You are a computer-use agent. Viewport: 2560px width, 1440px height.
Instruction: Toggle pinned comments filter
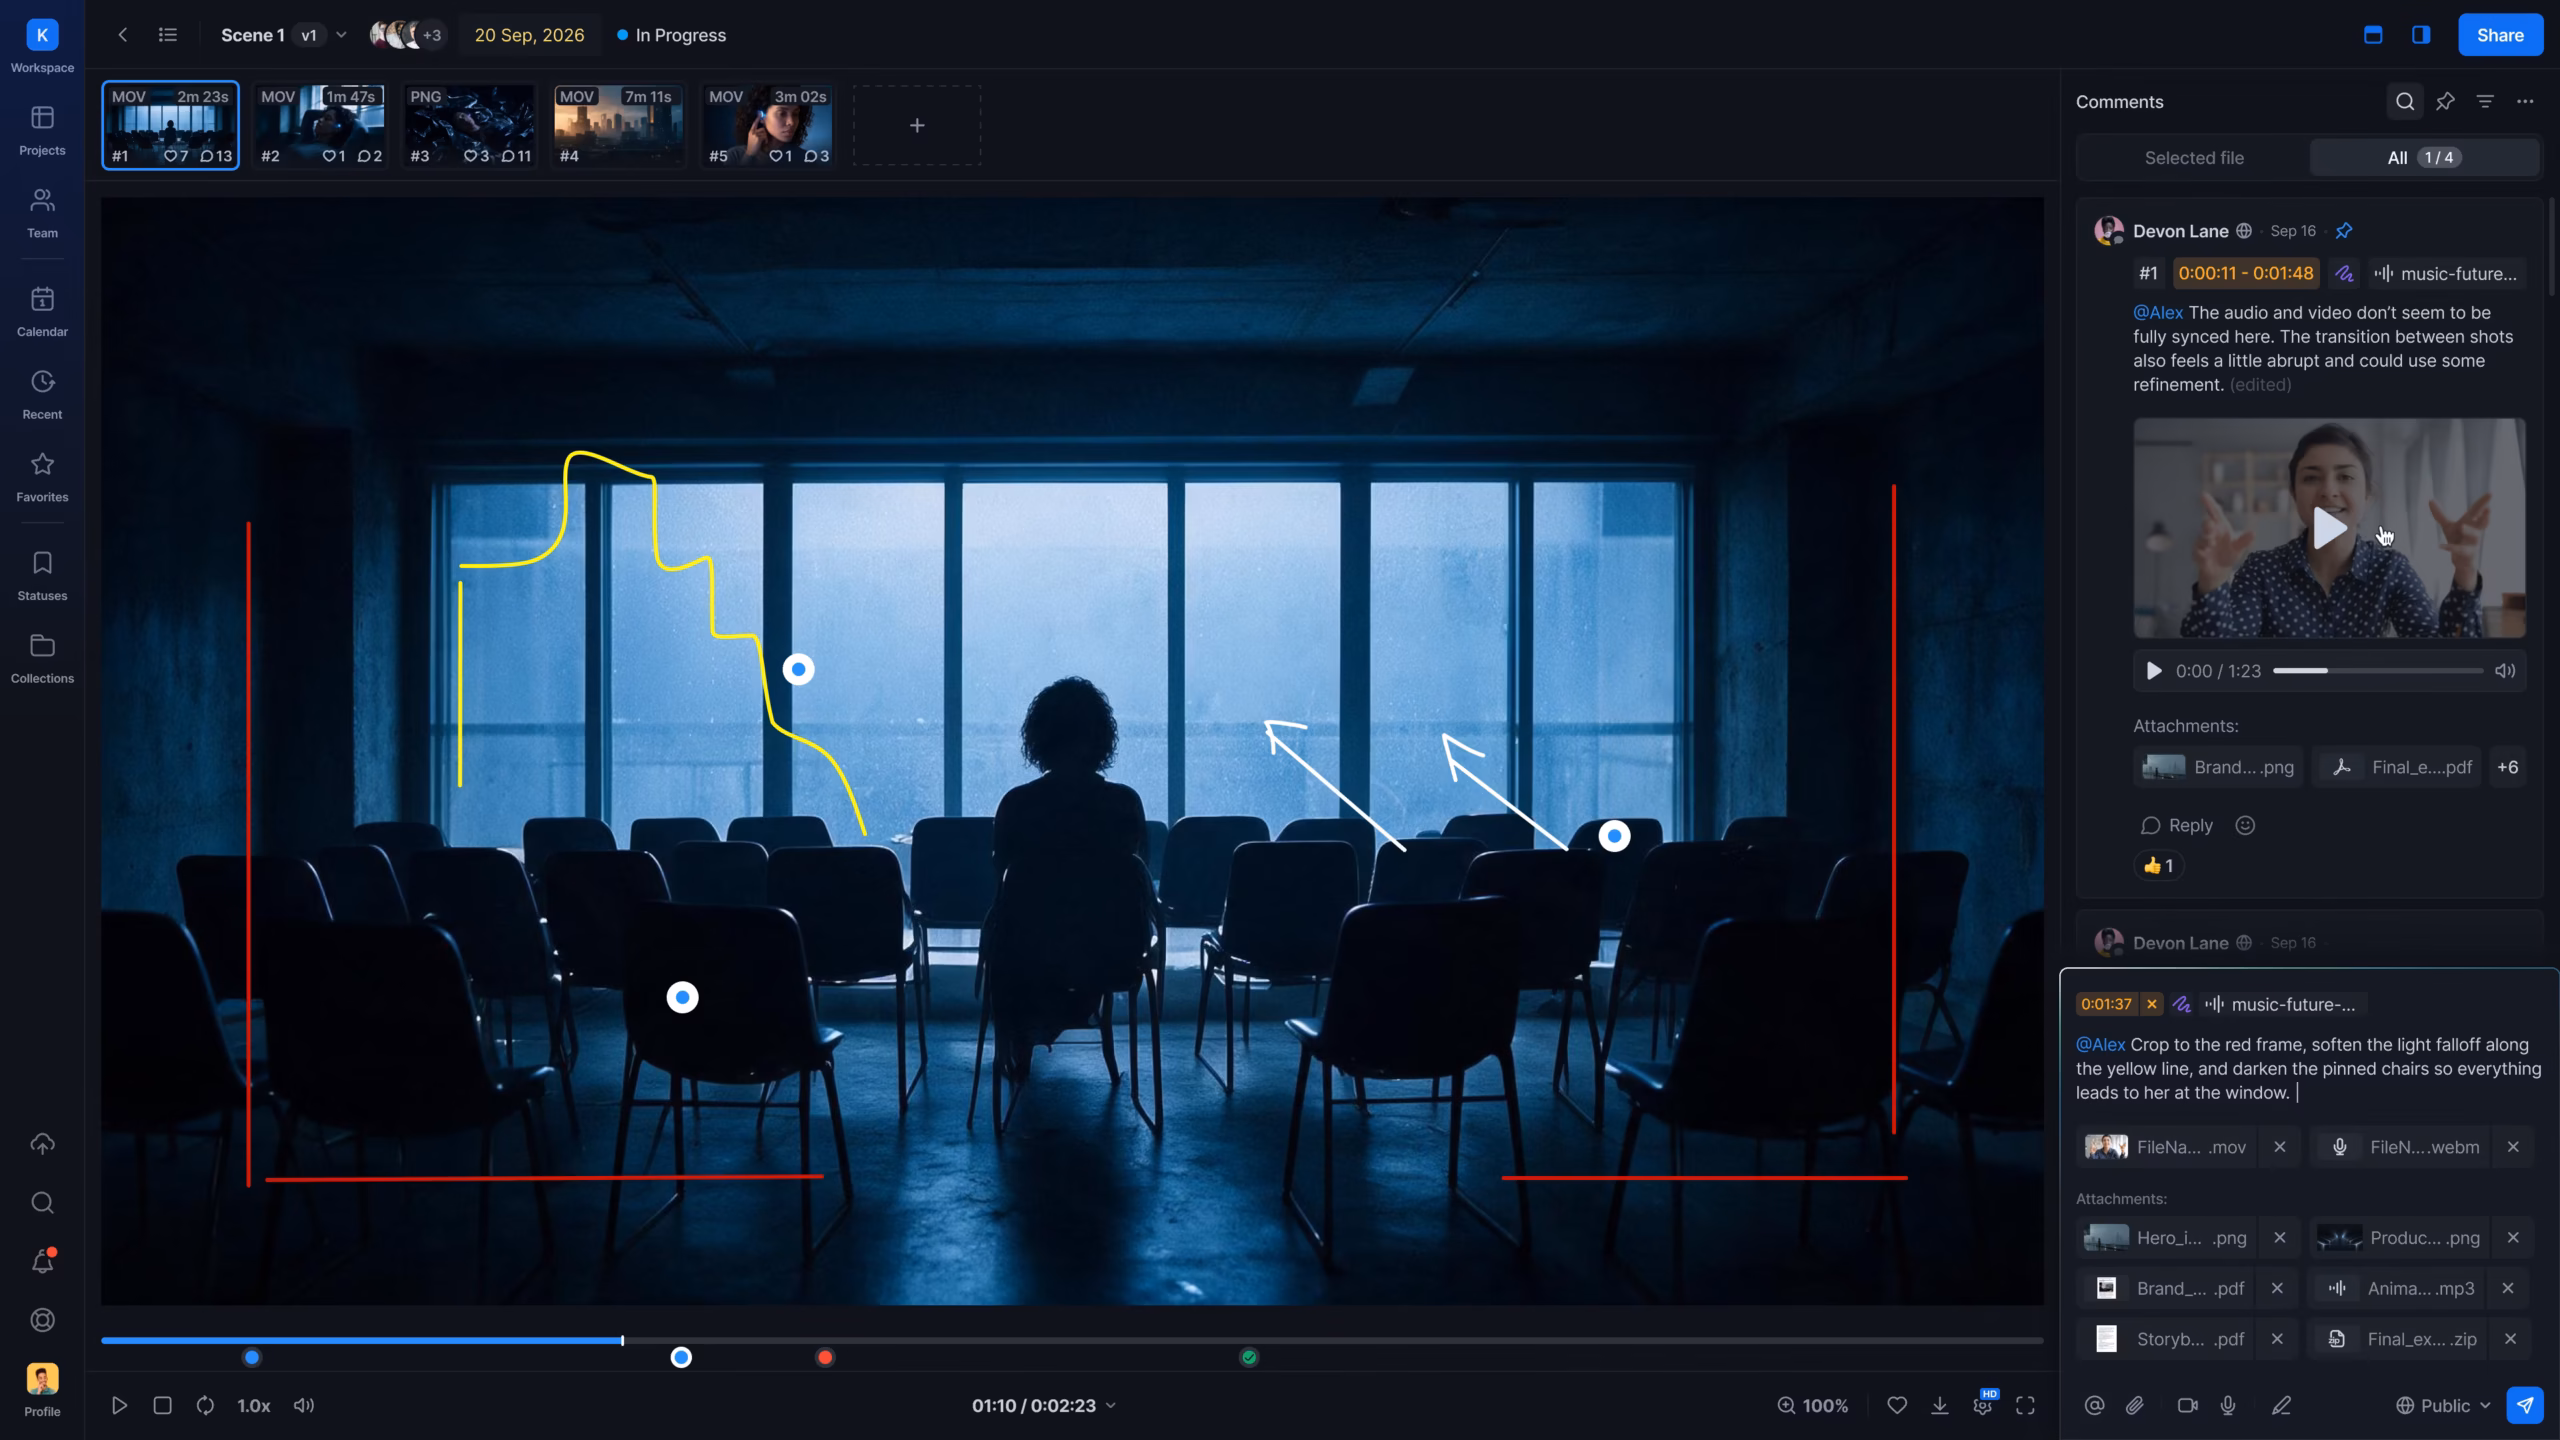pos(2445,101)
